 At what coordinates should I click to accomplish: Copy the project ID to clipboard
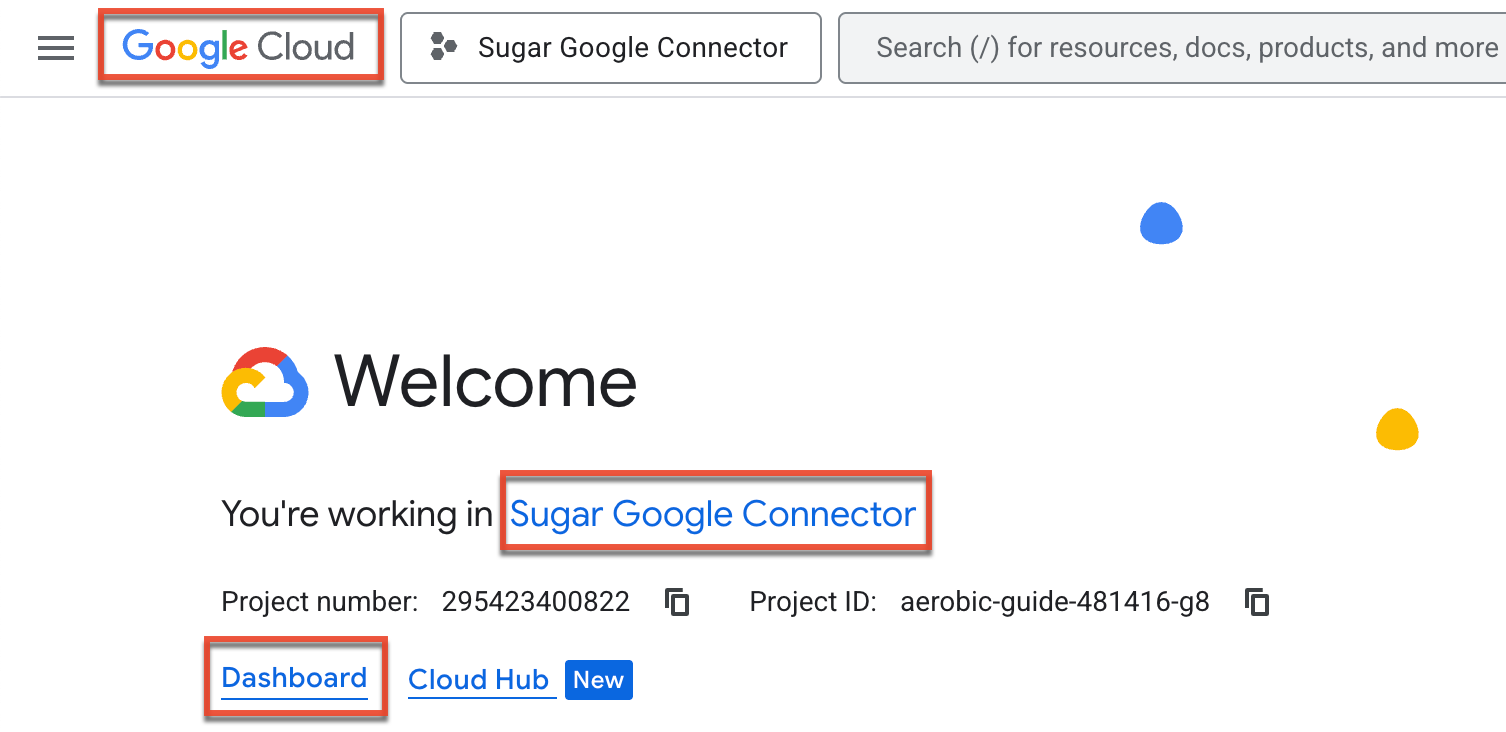pos(1256,602)
